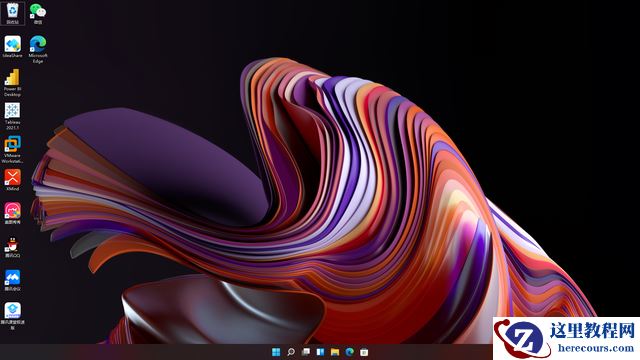Select the Recycle Bin desktop icon
The width and height of the screenshot is (640, 360).
(x=13, y=13)
